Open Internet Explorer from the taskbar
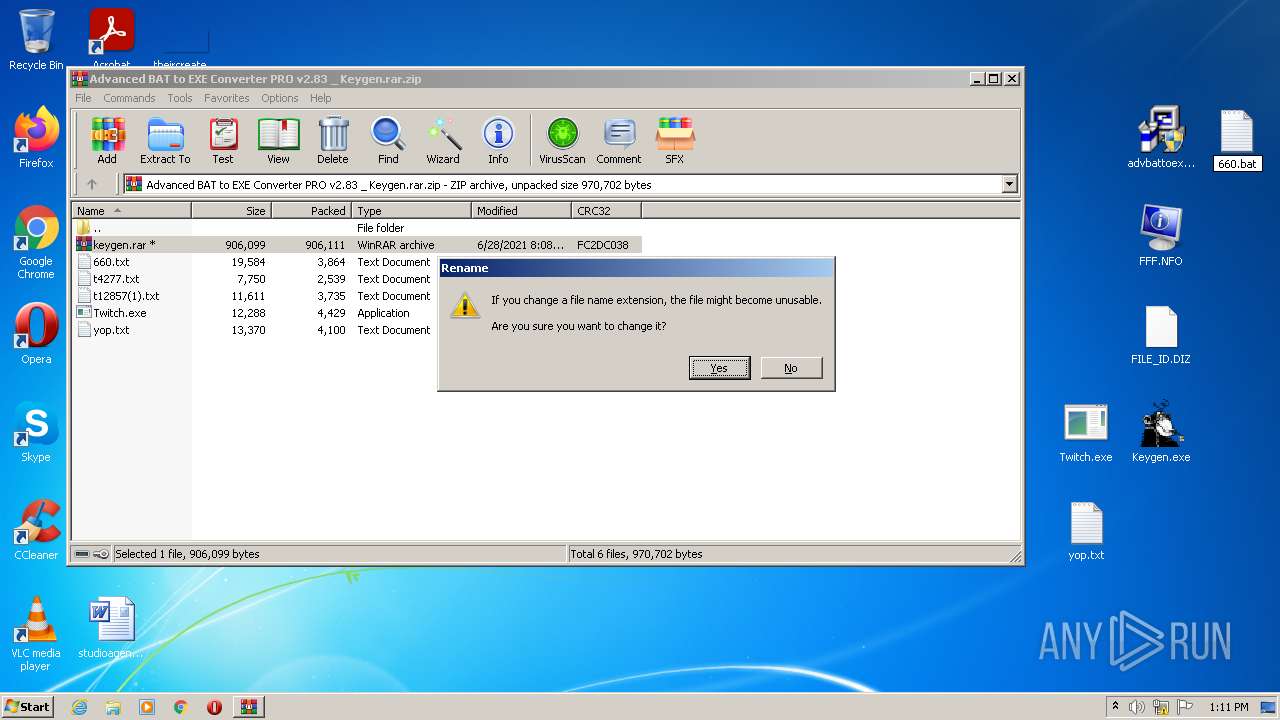The image size is (1280, 720). point(79,707)
